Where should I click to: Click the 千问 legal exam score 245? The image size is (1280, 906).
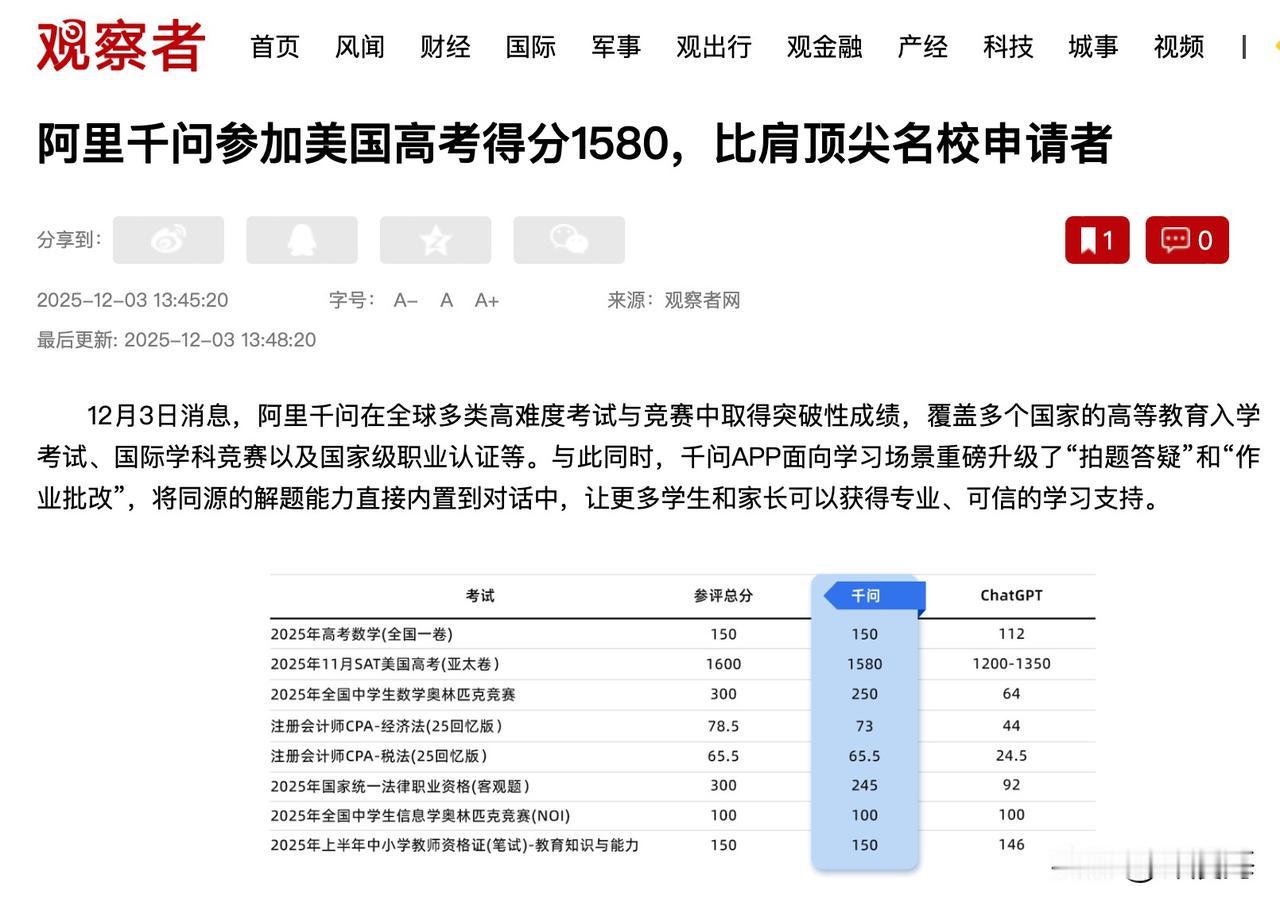coord(865,786)
